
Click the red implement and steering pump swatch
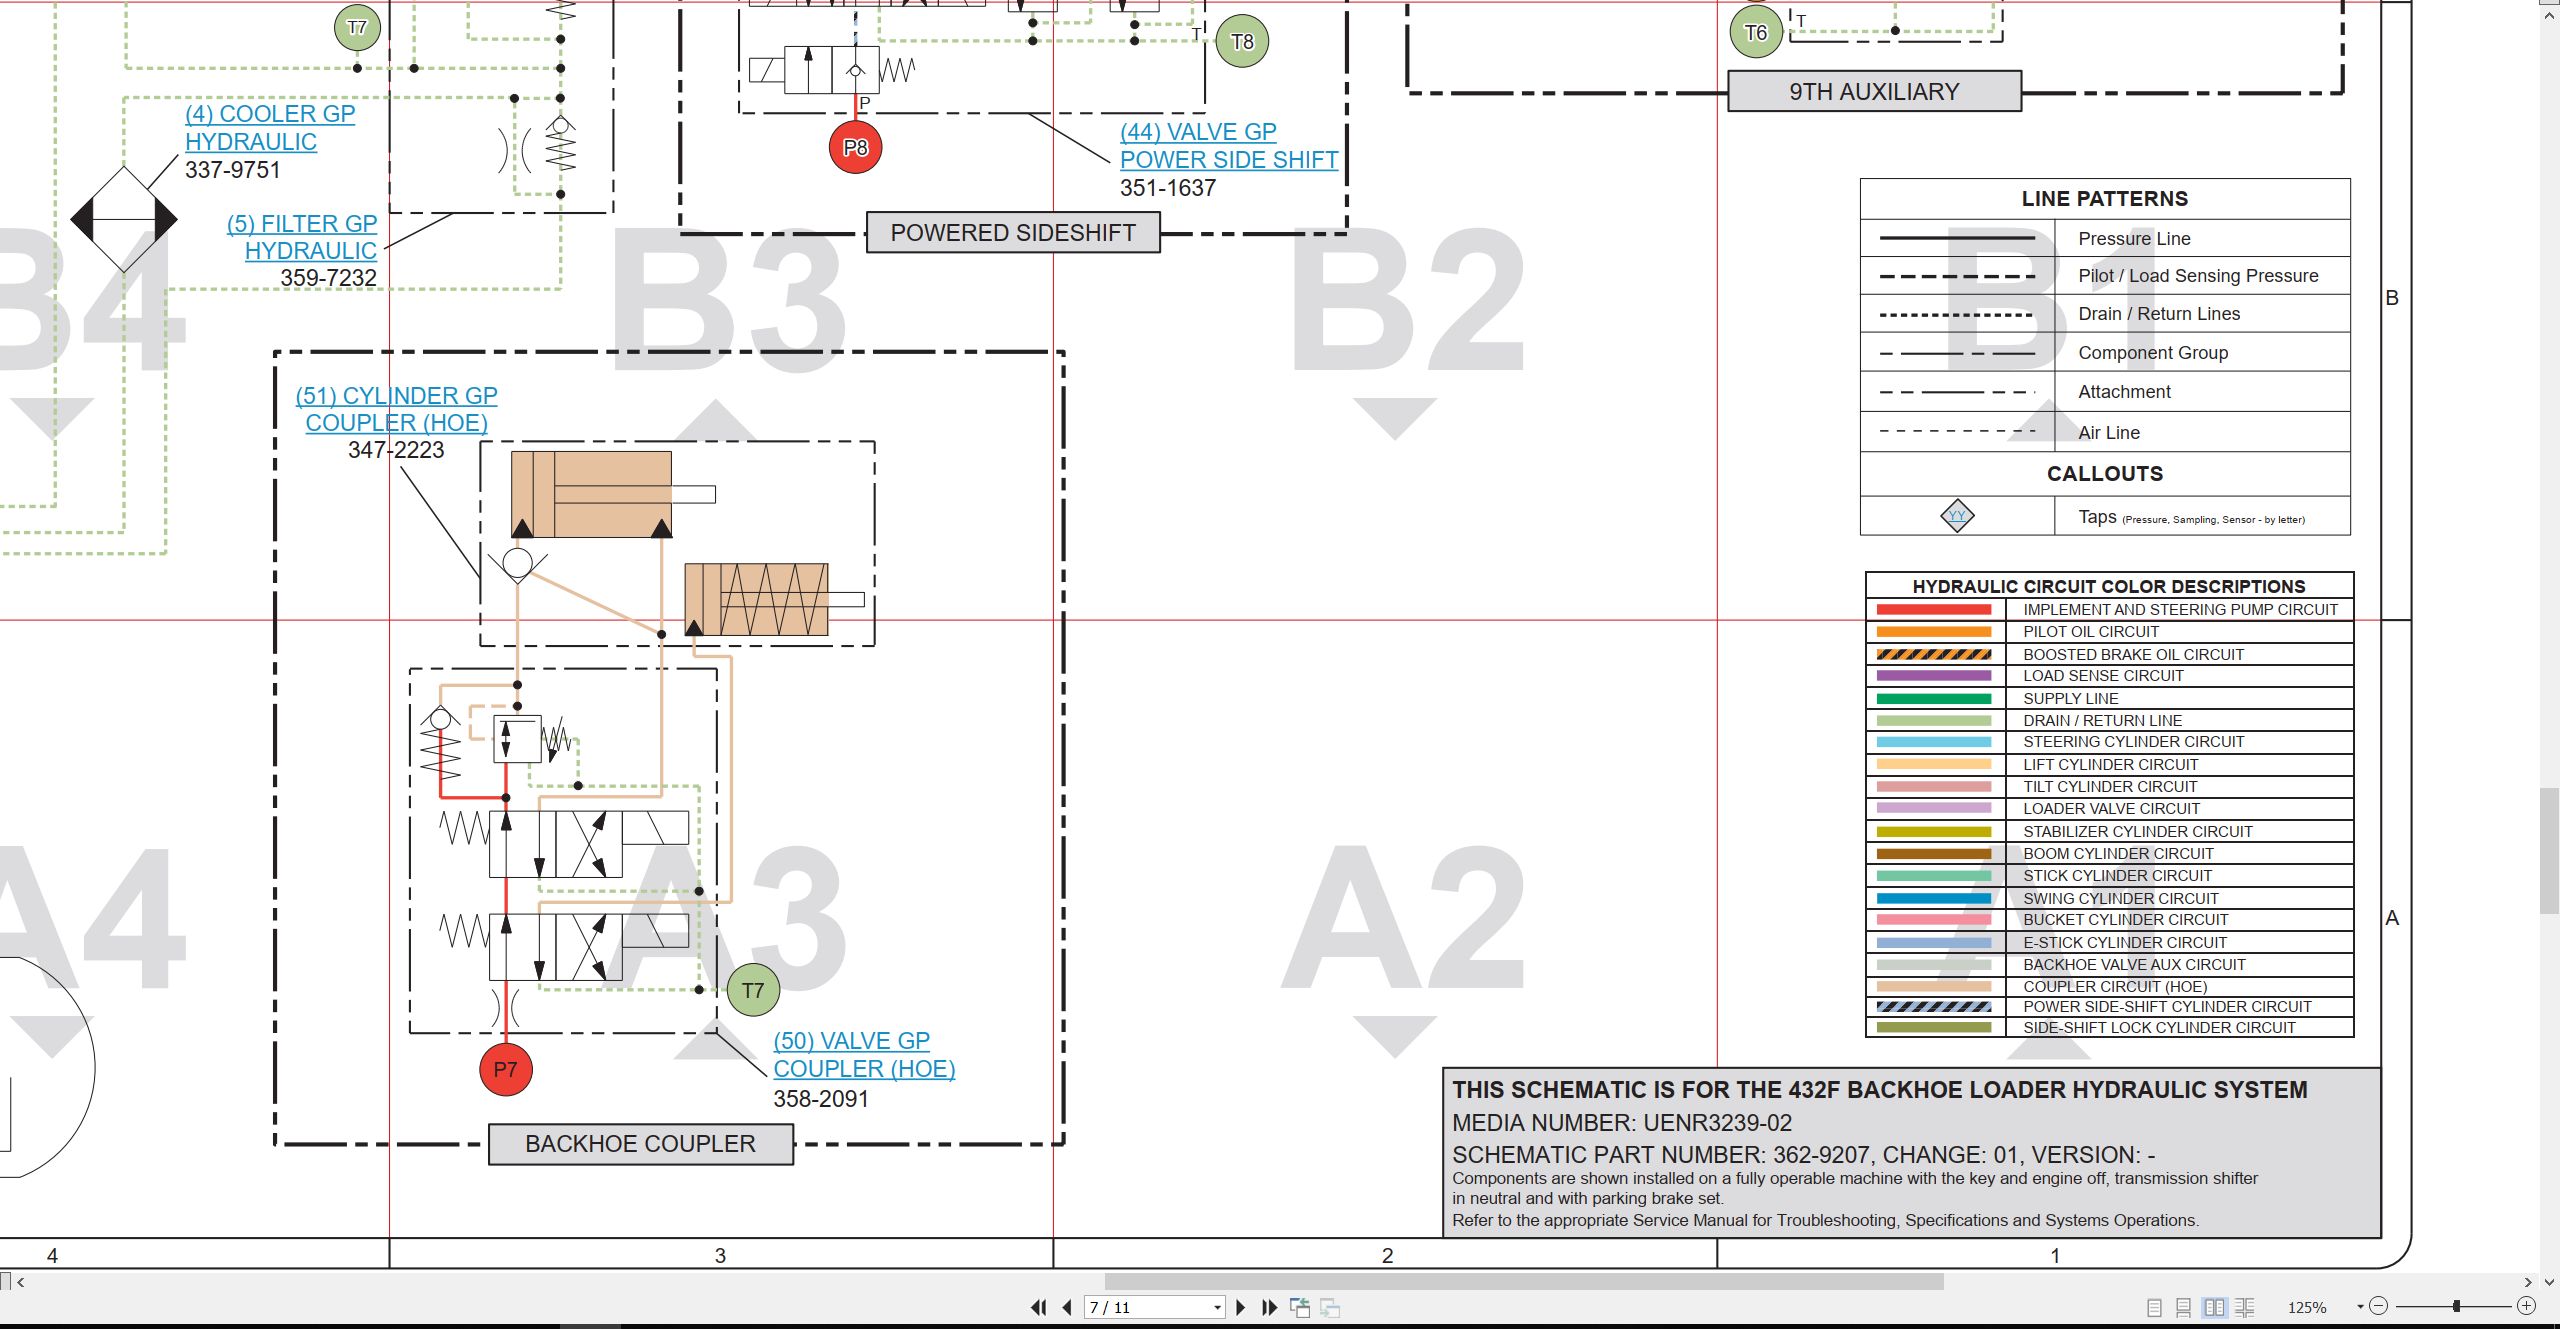[x=1934, y=609]
